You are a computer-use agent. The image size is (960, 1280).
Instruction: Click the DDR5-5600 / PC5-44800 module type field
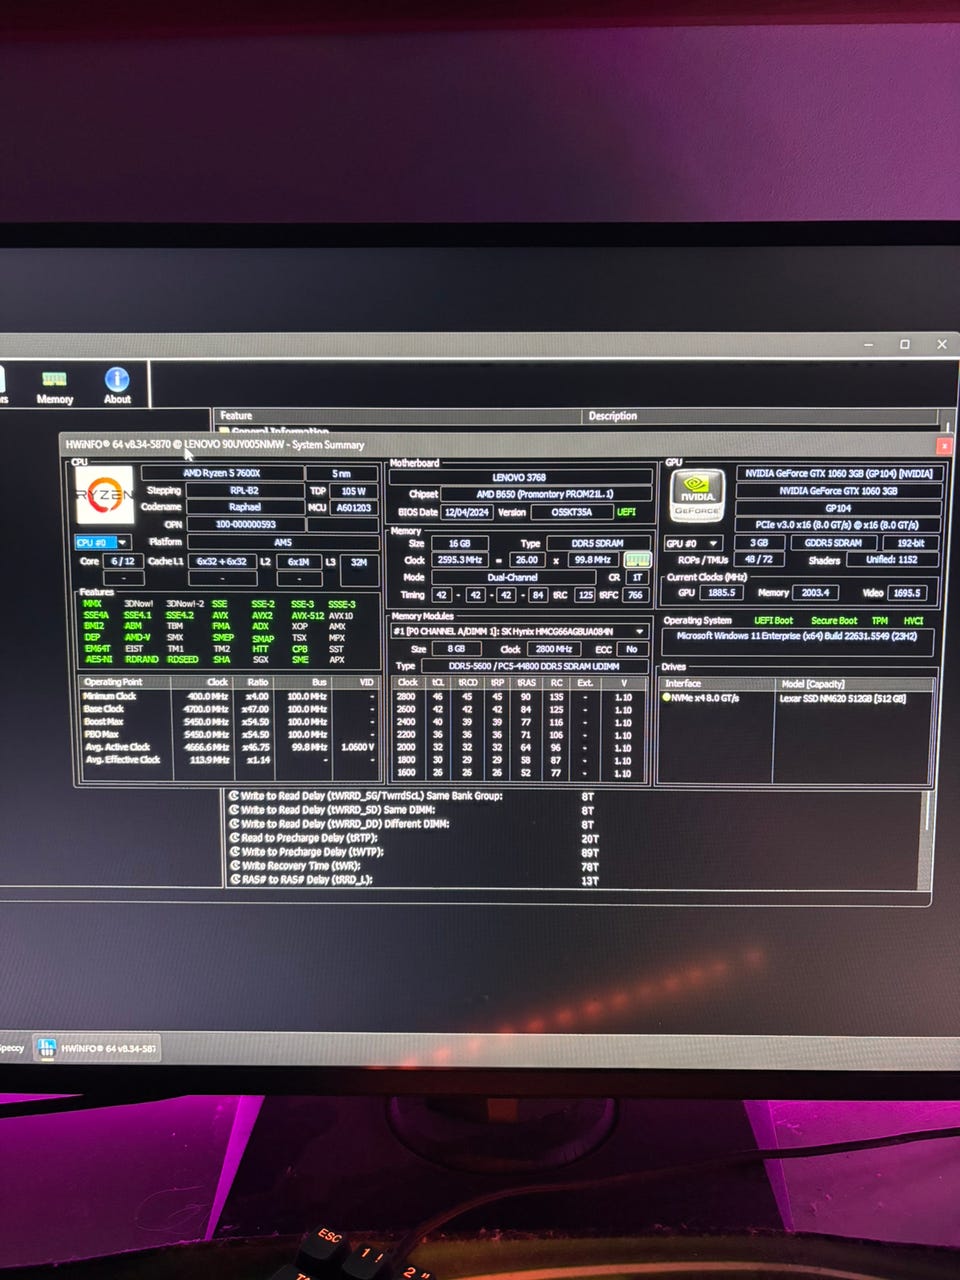click(535, 666)
